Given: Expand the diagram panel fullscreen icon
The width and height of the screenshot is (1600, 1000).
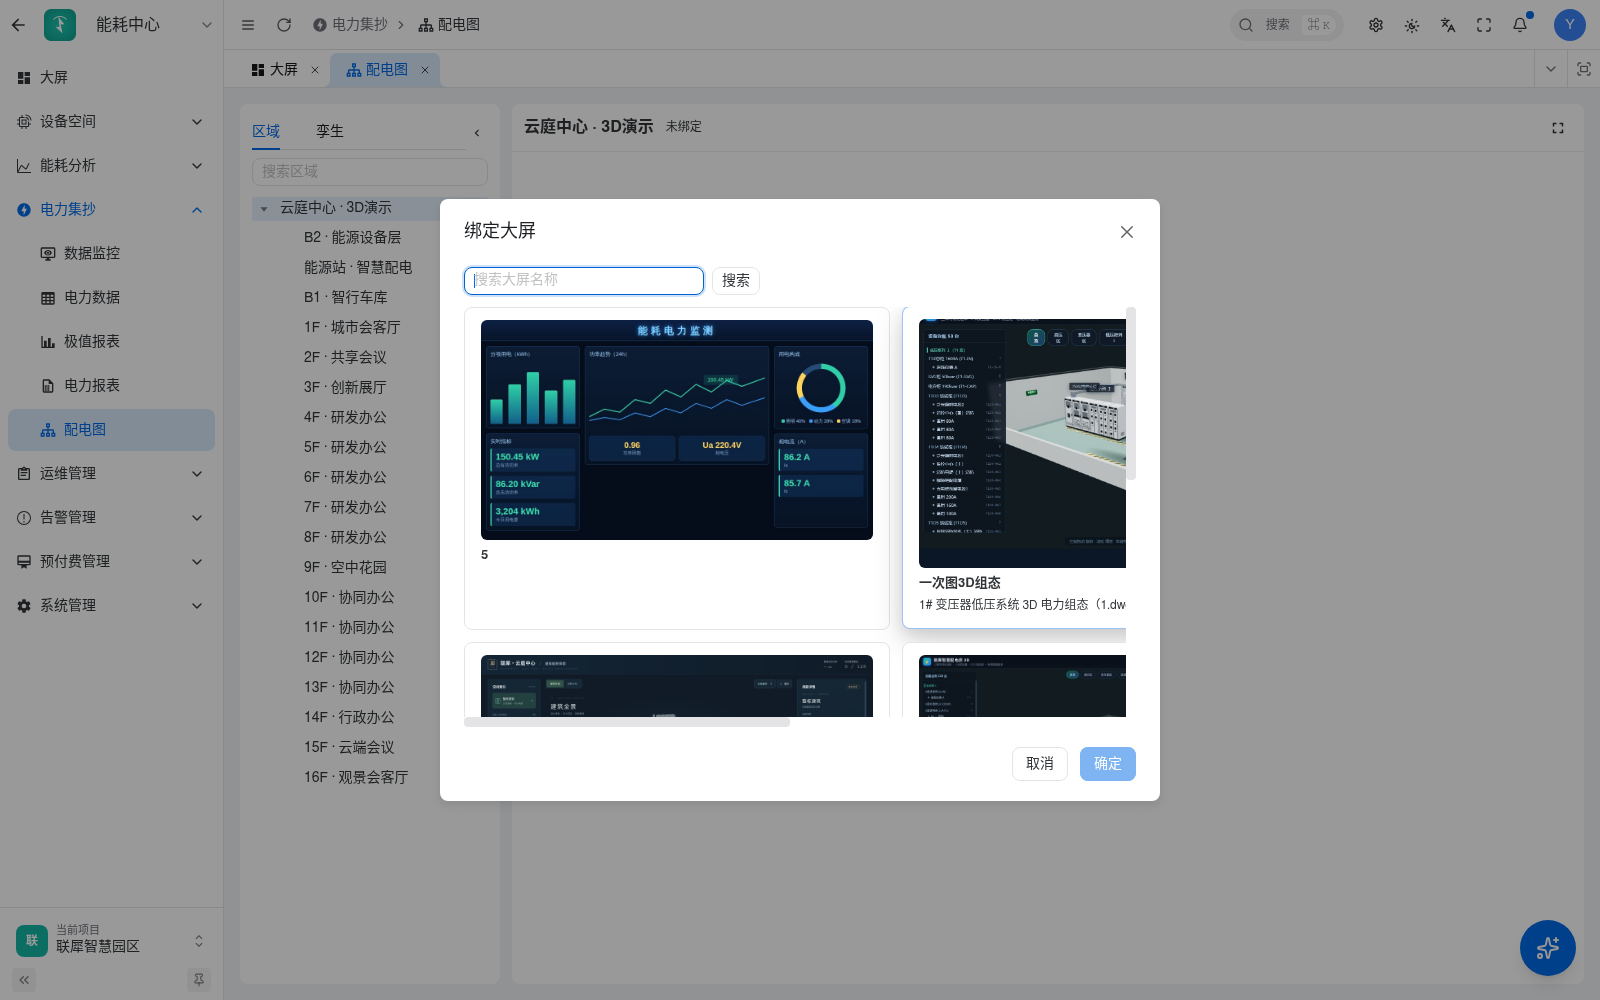Looking at the screenshot, I should point(1558,128).
